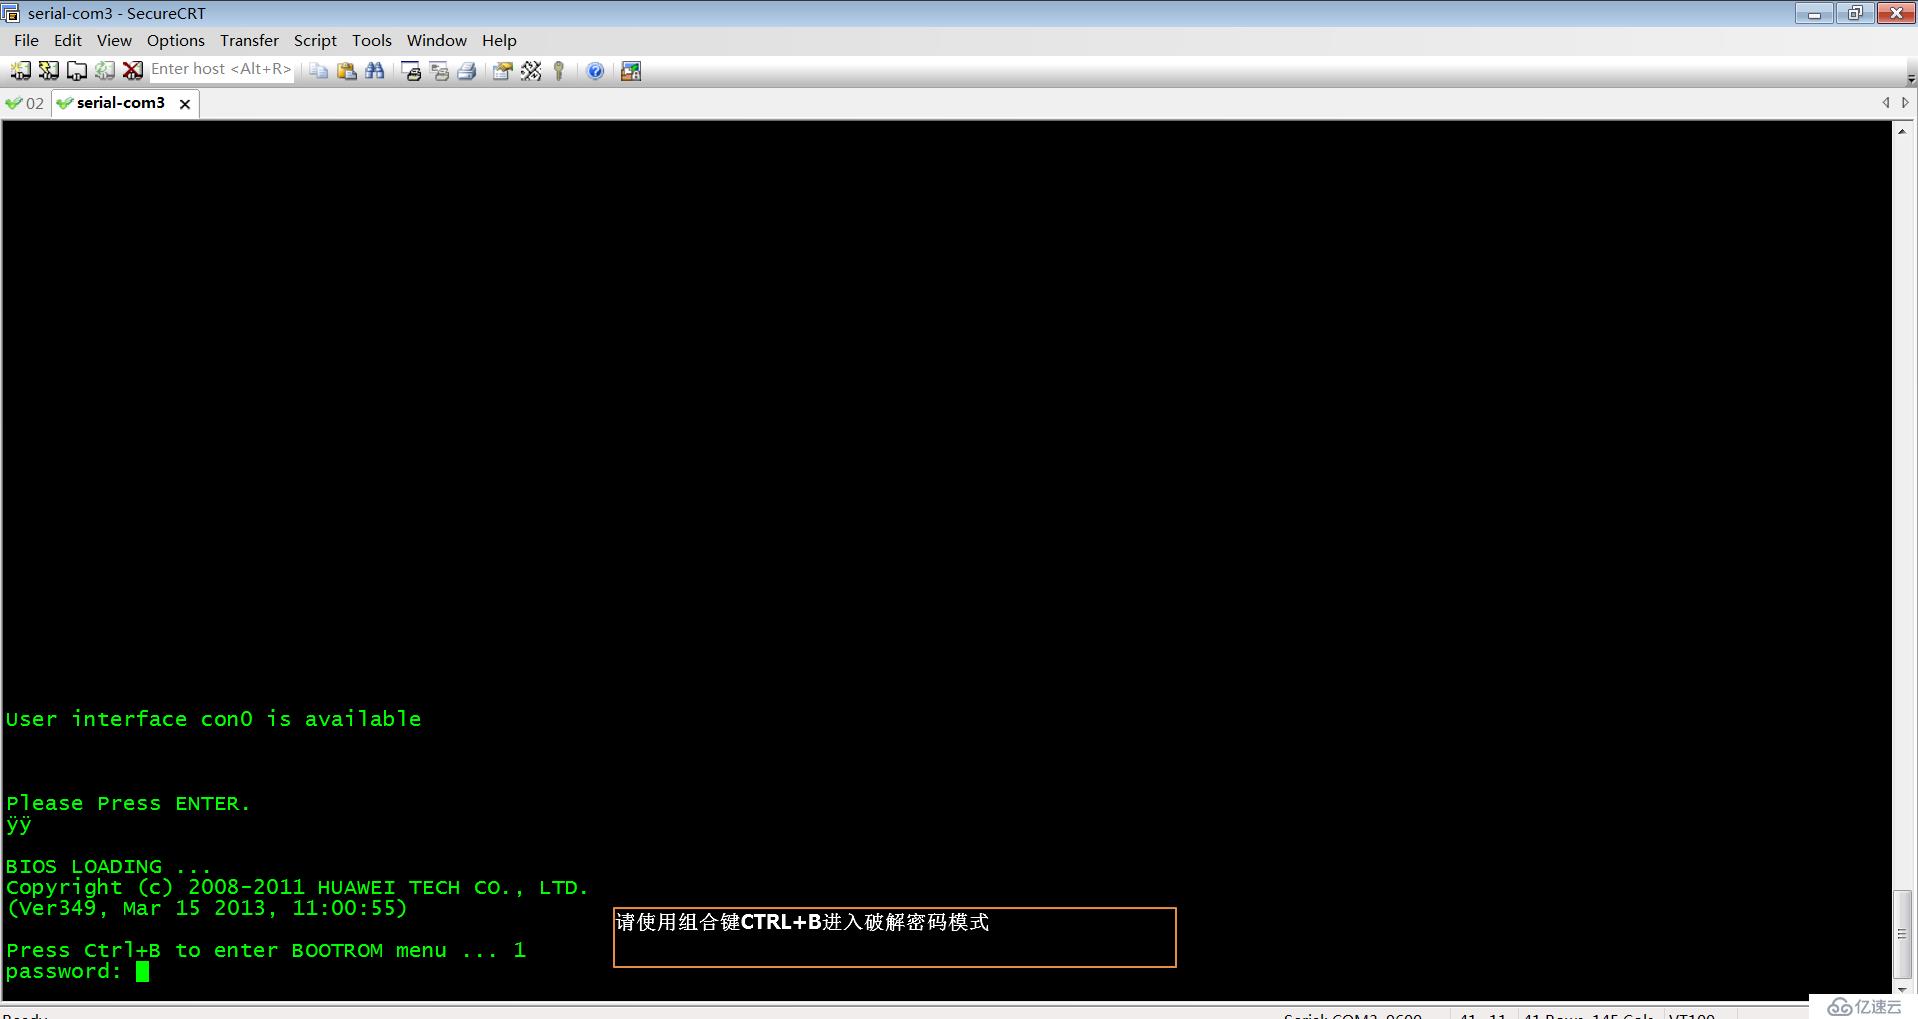Click the 'Press Ctrl+B to enter BOOTROM menu' line
Screen dimensions: 1918x1019
[265, 950]
